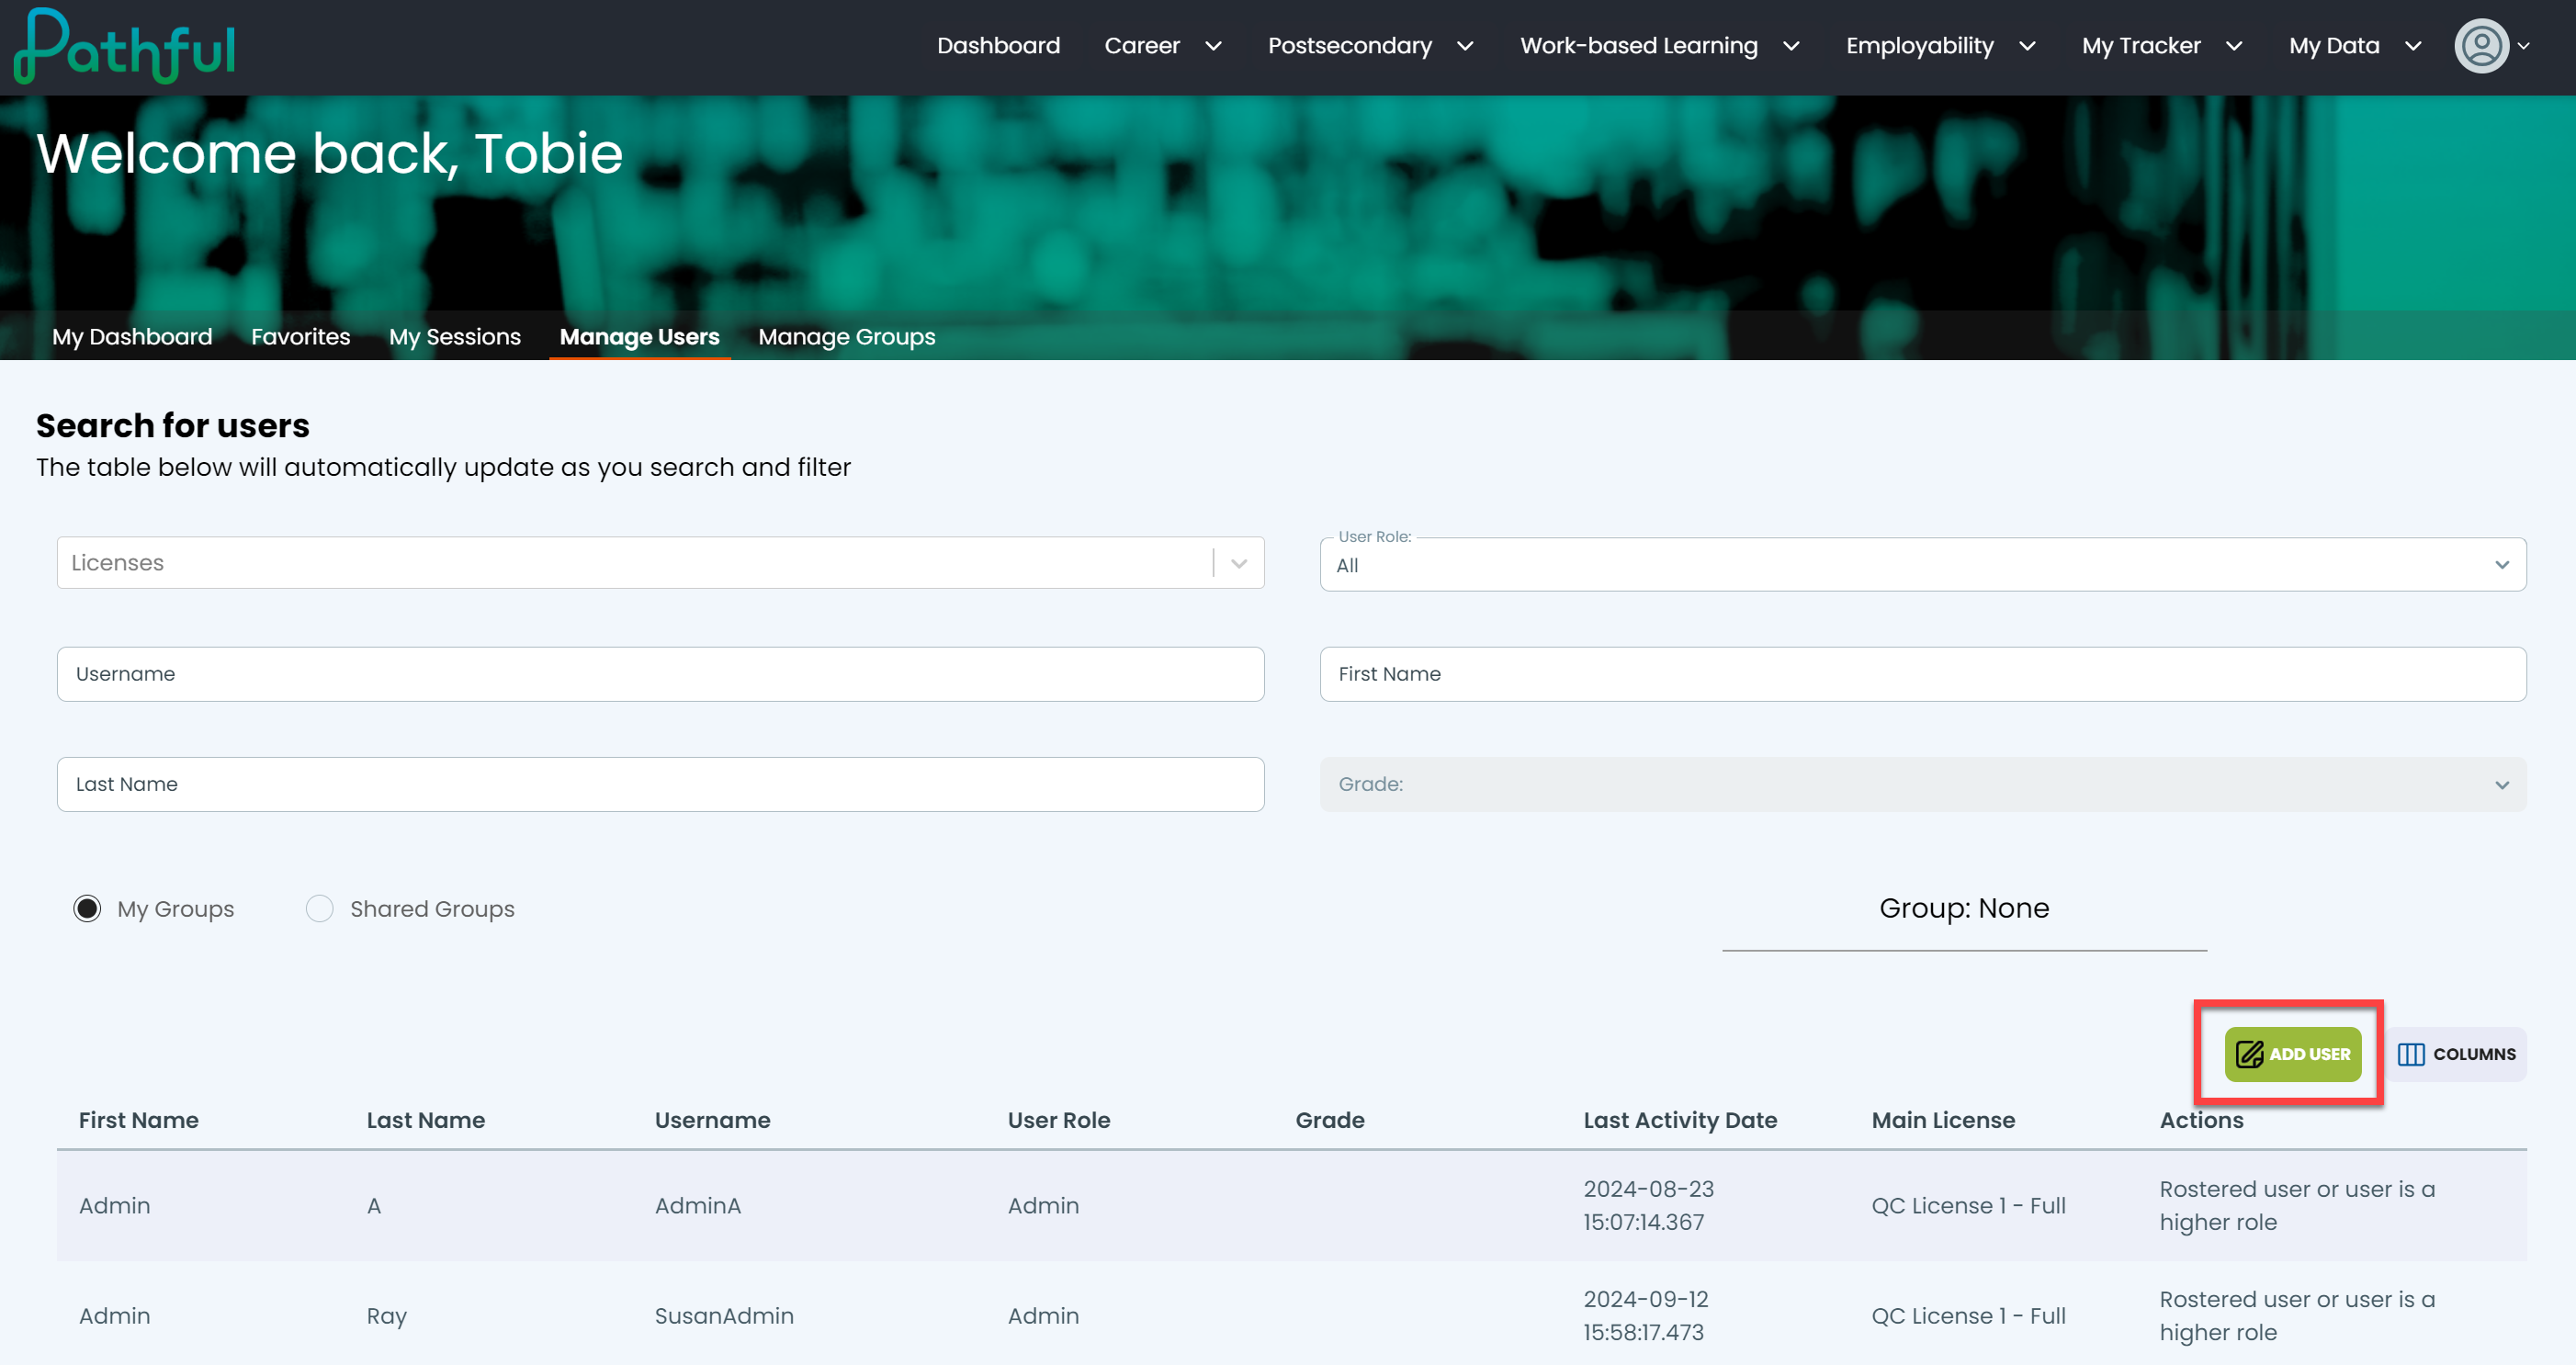Image resolution: width=2576 pixels, height=1365 pixels.
Task: Click the 2024-09-12 activity date cell
Action: click(x=1646, y=1315)
